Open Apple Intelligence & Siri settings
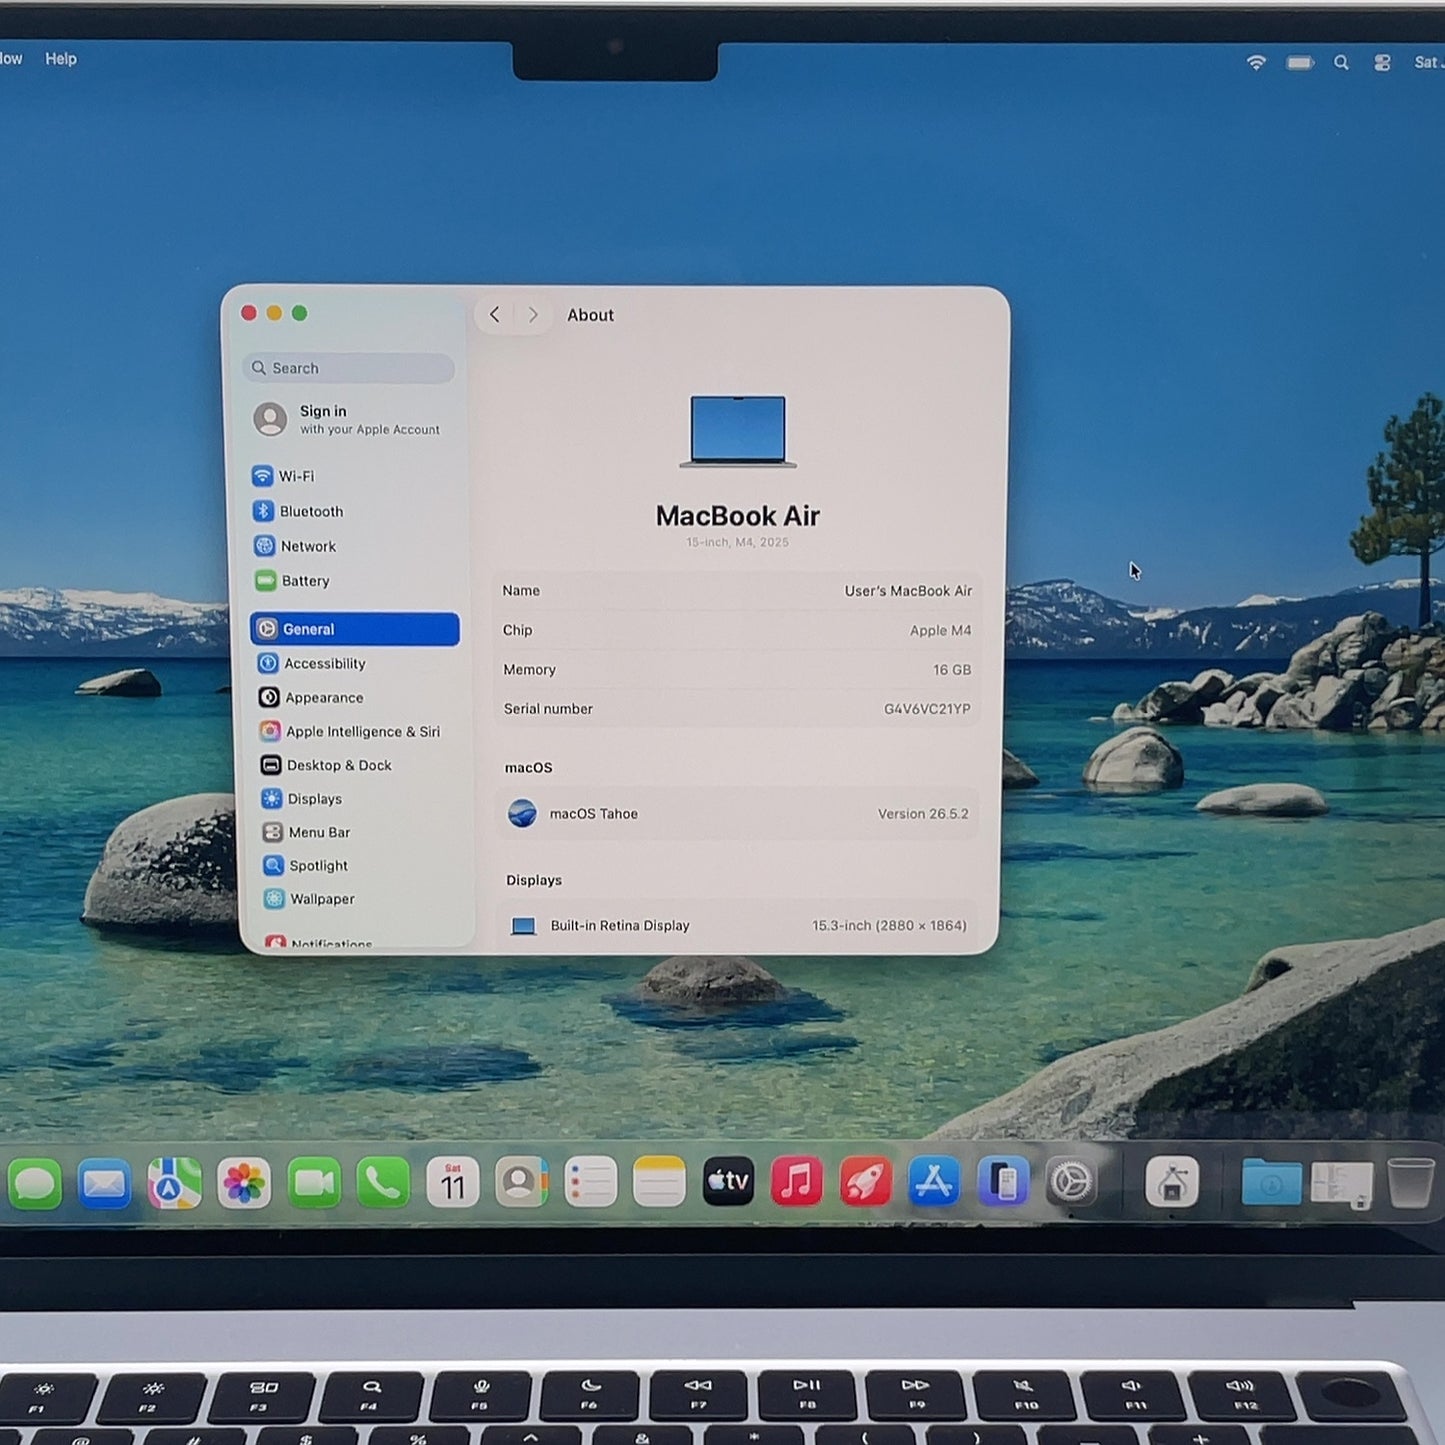Screen dimensions: 1445x1445 pos(350,731)
